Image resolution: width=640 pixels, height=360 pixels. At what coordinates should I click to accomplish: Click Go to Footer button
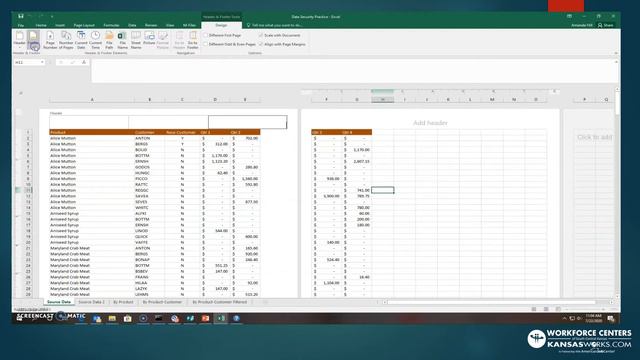click(x=193, y=40)
